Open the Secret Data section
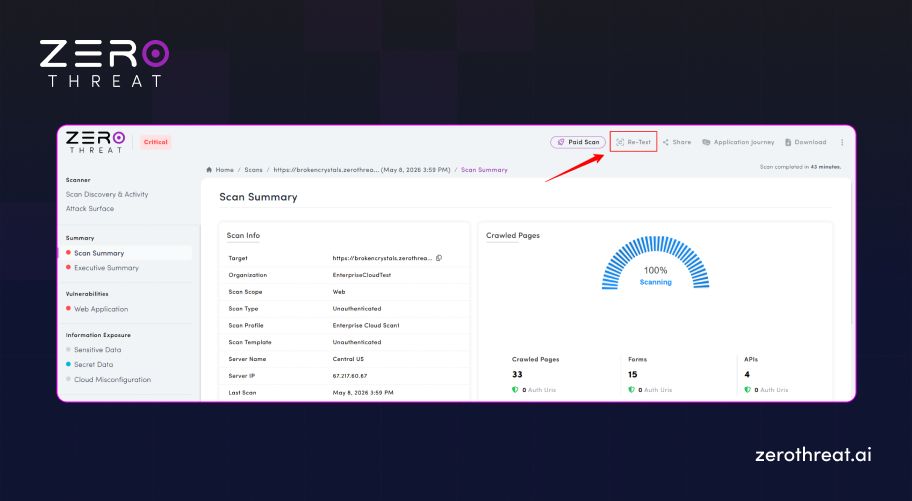 coord(93,364)
